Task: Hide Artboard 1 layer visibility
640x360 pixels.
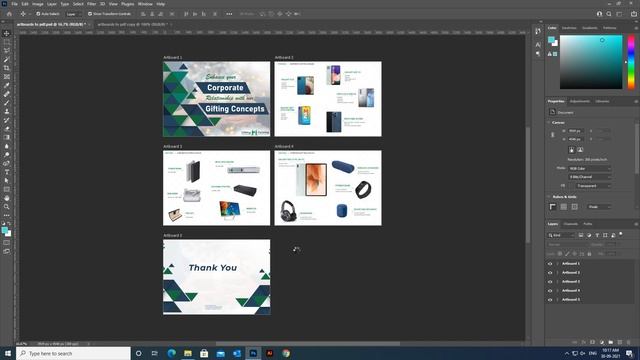Action: pyautogui.click(x=550, y=264)
